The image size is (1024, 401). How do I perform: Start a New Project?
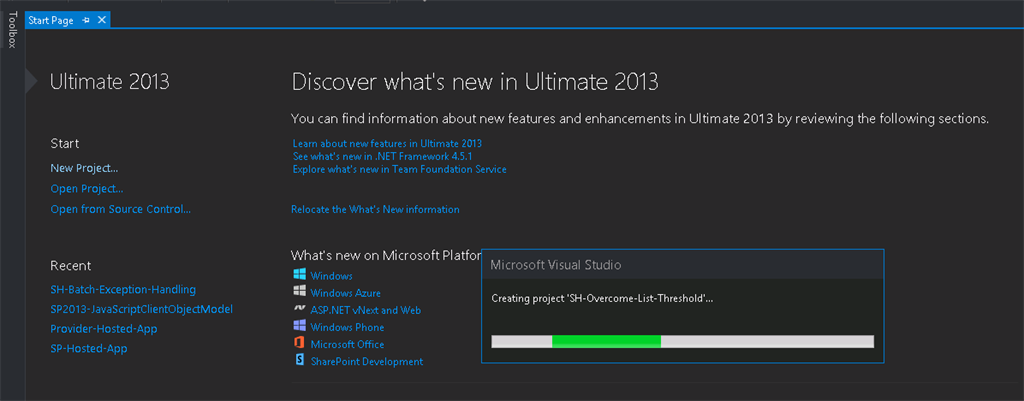click(x=84, y=168)
